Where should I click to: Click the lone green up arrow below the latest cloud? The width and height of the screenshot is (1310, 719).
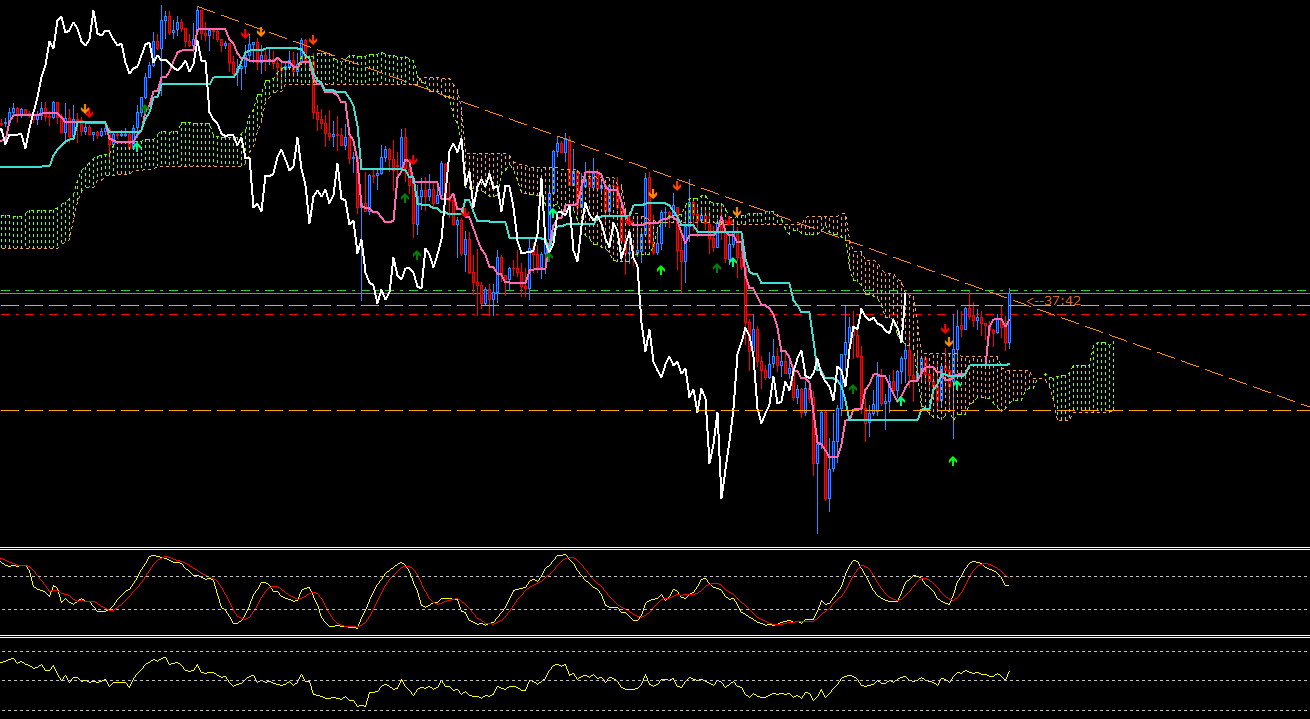tap(953, 461)
